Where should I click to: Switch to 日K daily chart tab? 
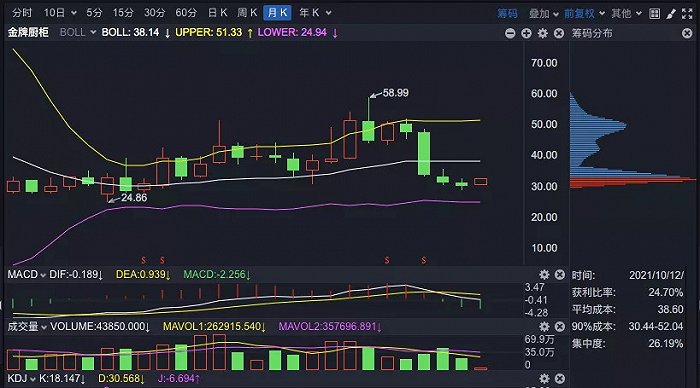[217, 13]
